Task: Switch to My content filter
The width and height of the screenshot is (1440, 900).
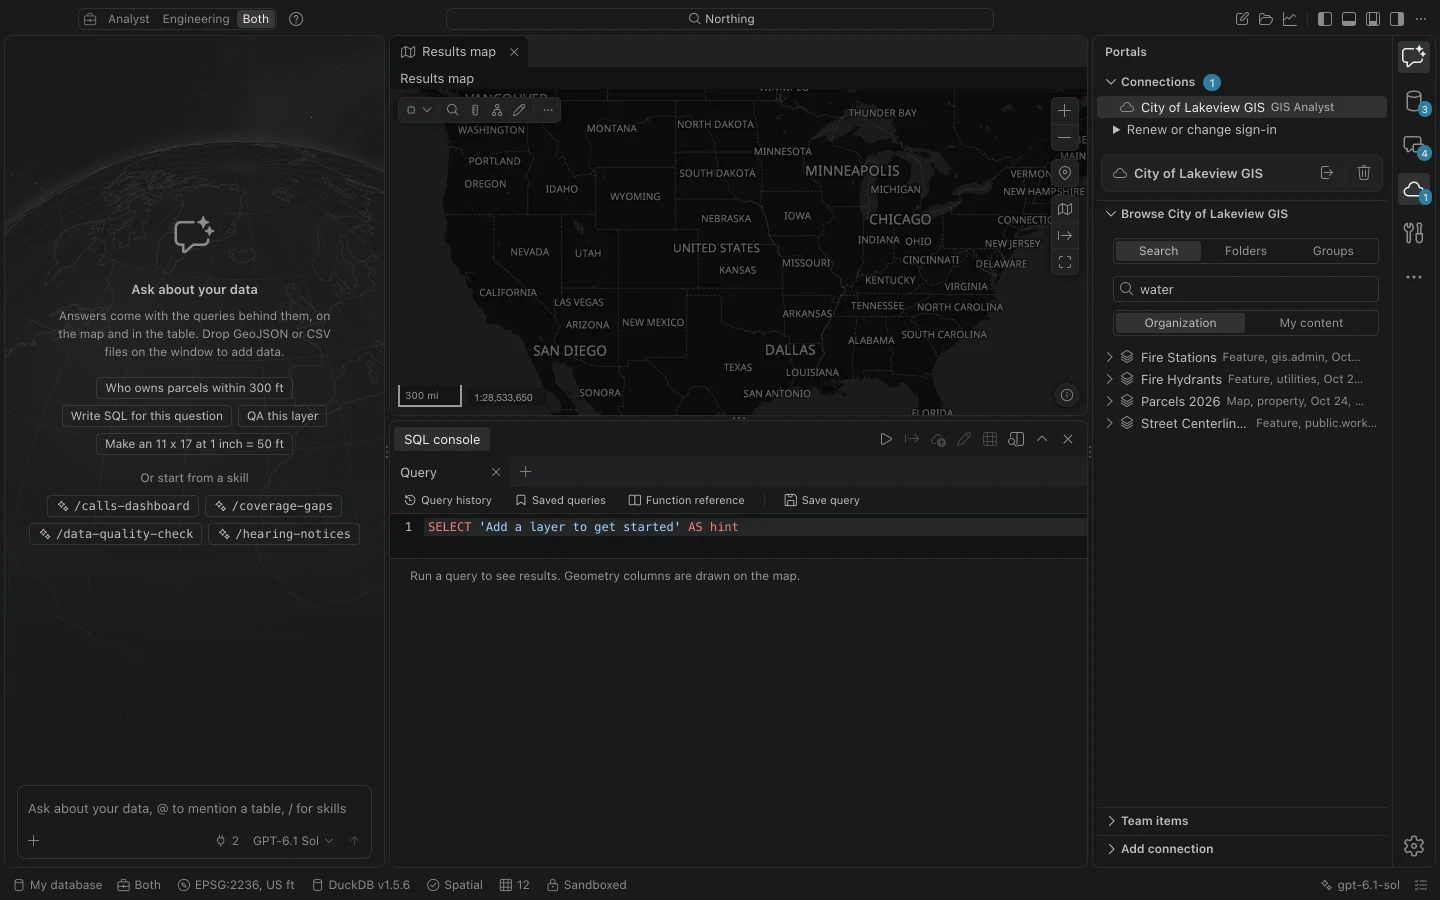Action: pyautogui.click(x=1311, y=323)
